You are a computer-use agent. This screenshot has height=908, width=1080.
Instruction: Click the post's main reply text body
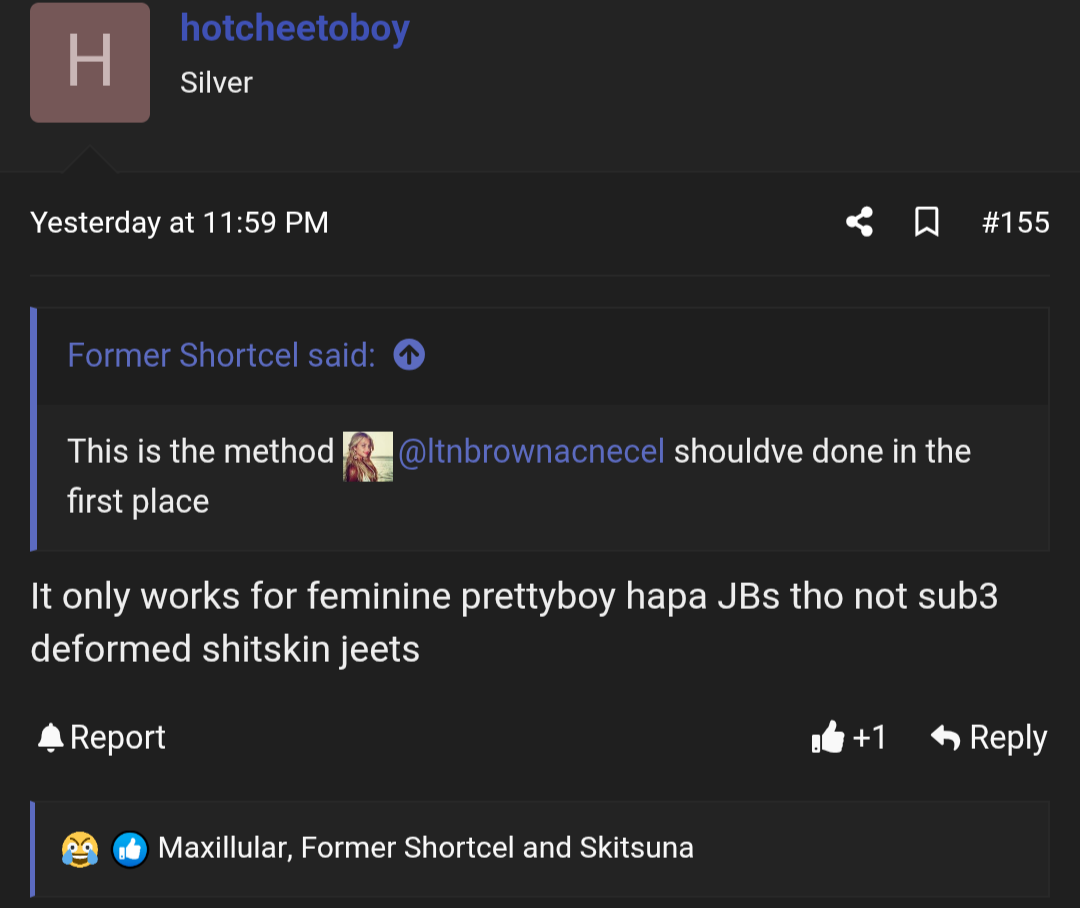tap(514, 622)
